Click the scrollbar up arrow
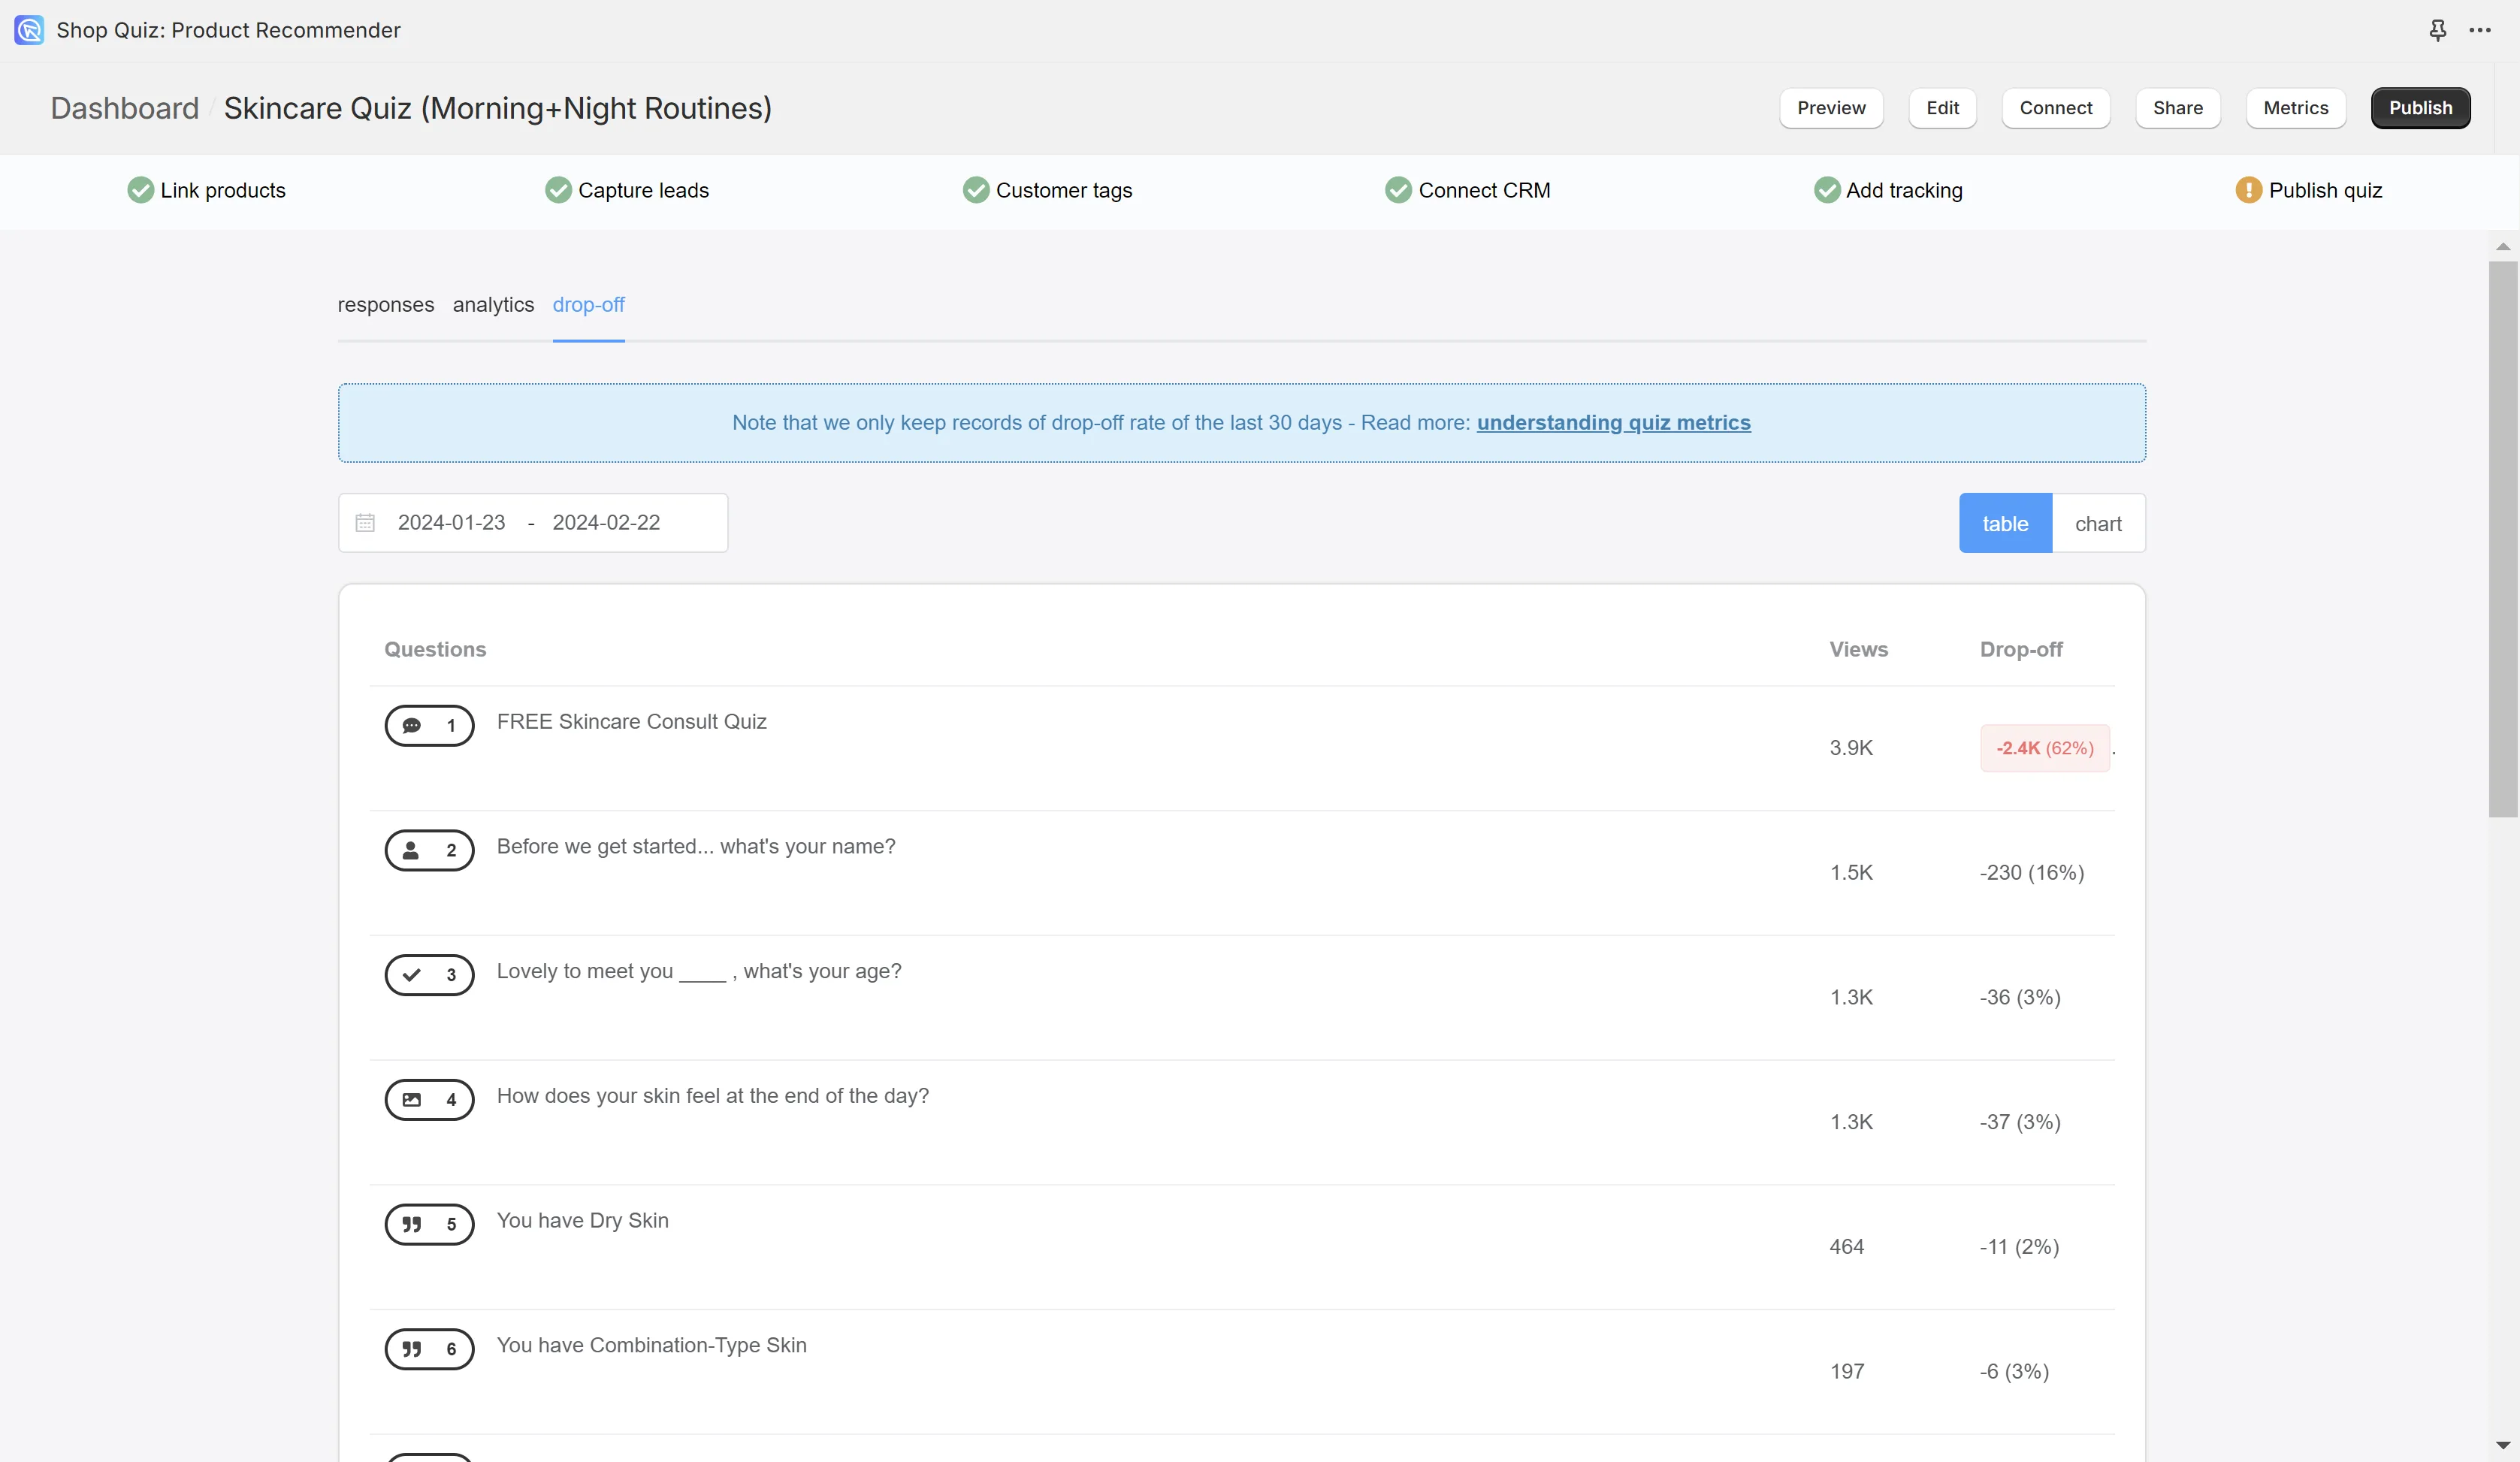 (2503, 247)
